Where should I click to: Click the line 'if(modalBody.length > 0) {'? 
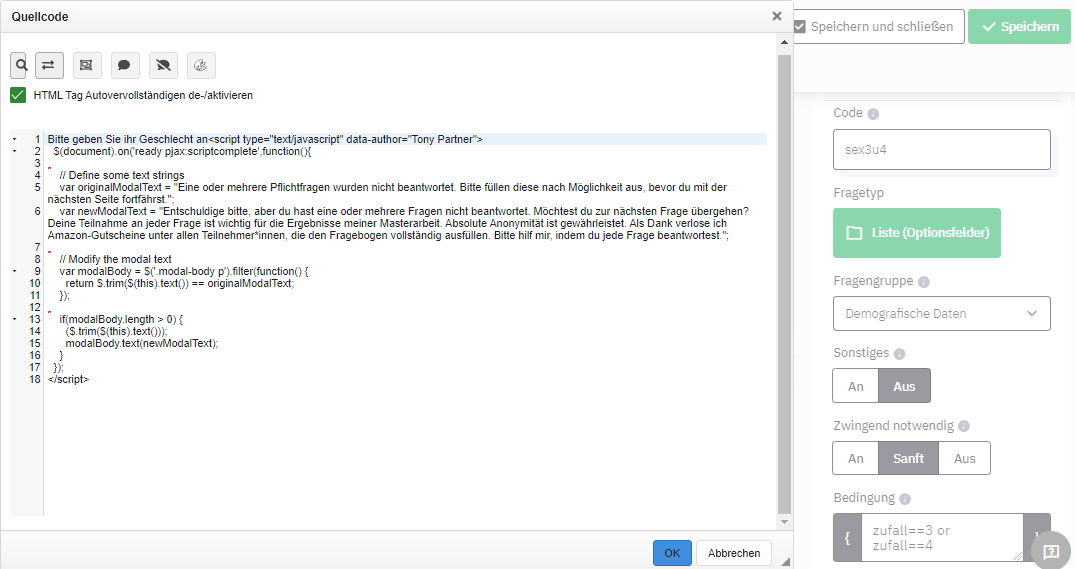(121, 319)
